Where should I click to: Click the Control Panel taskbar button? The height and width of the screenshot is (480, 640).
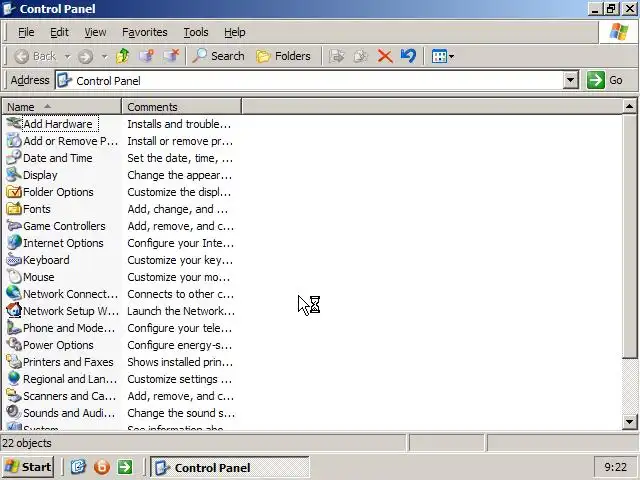tap(230, 467)
